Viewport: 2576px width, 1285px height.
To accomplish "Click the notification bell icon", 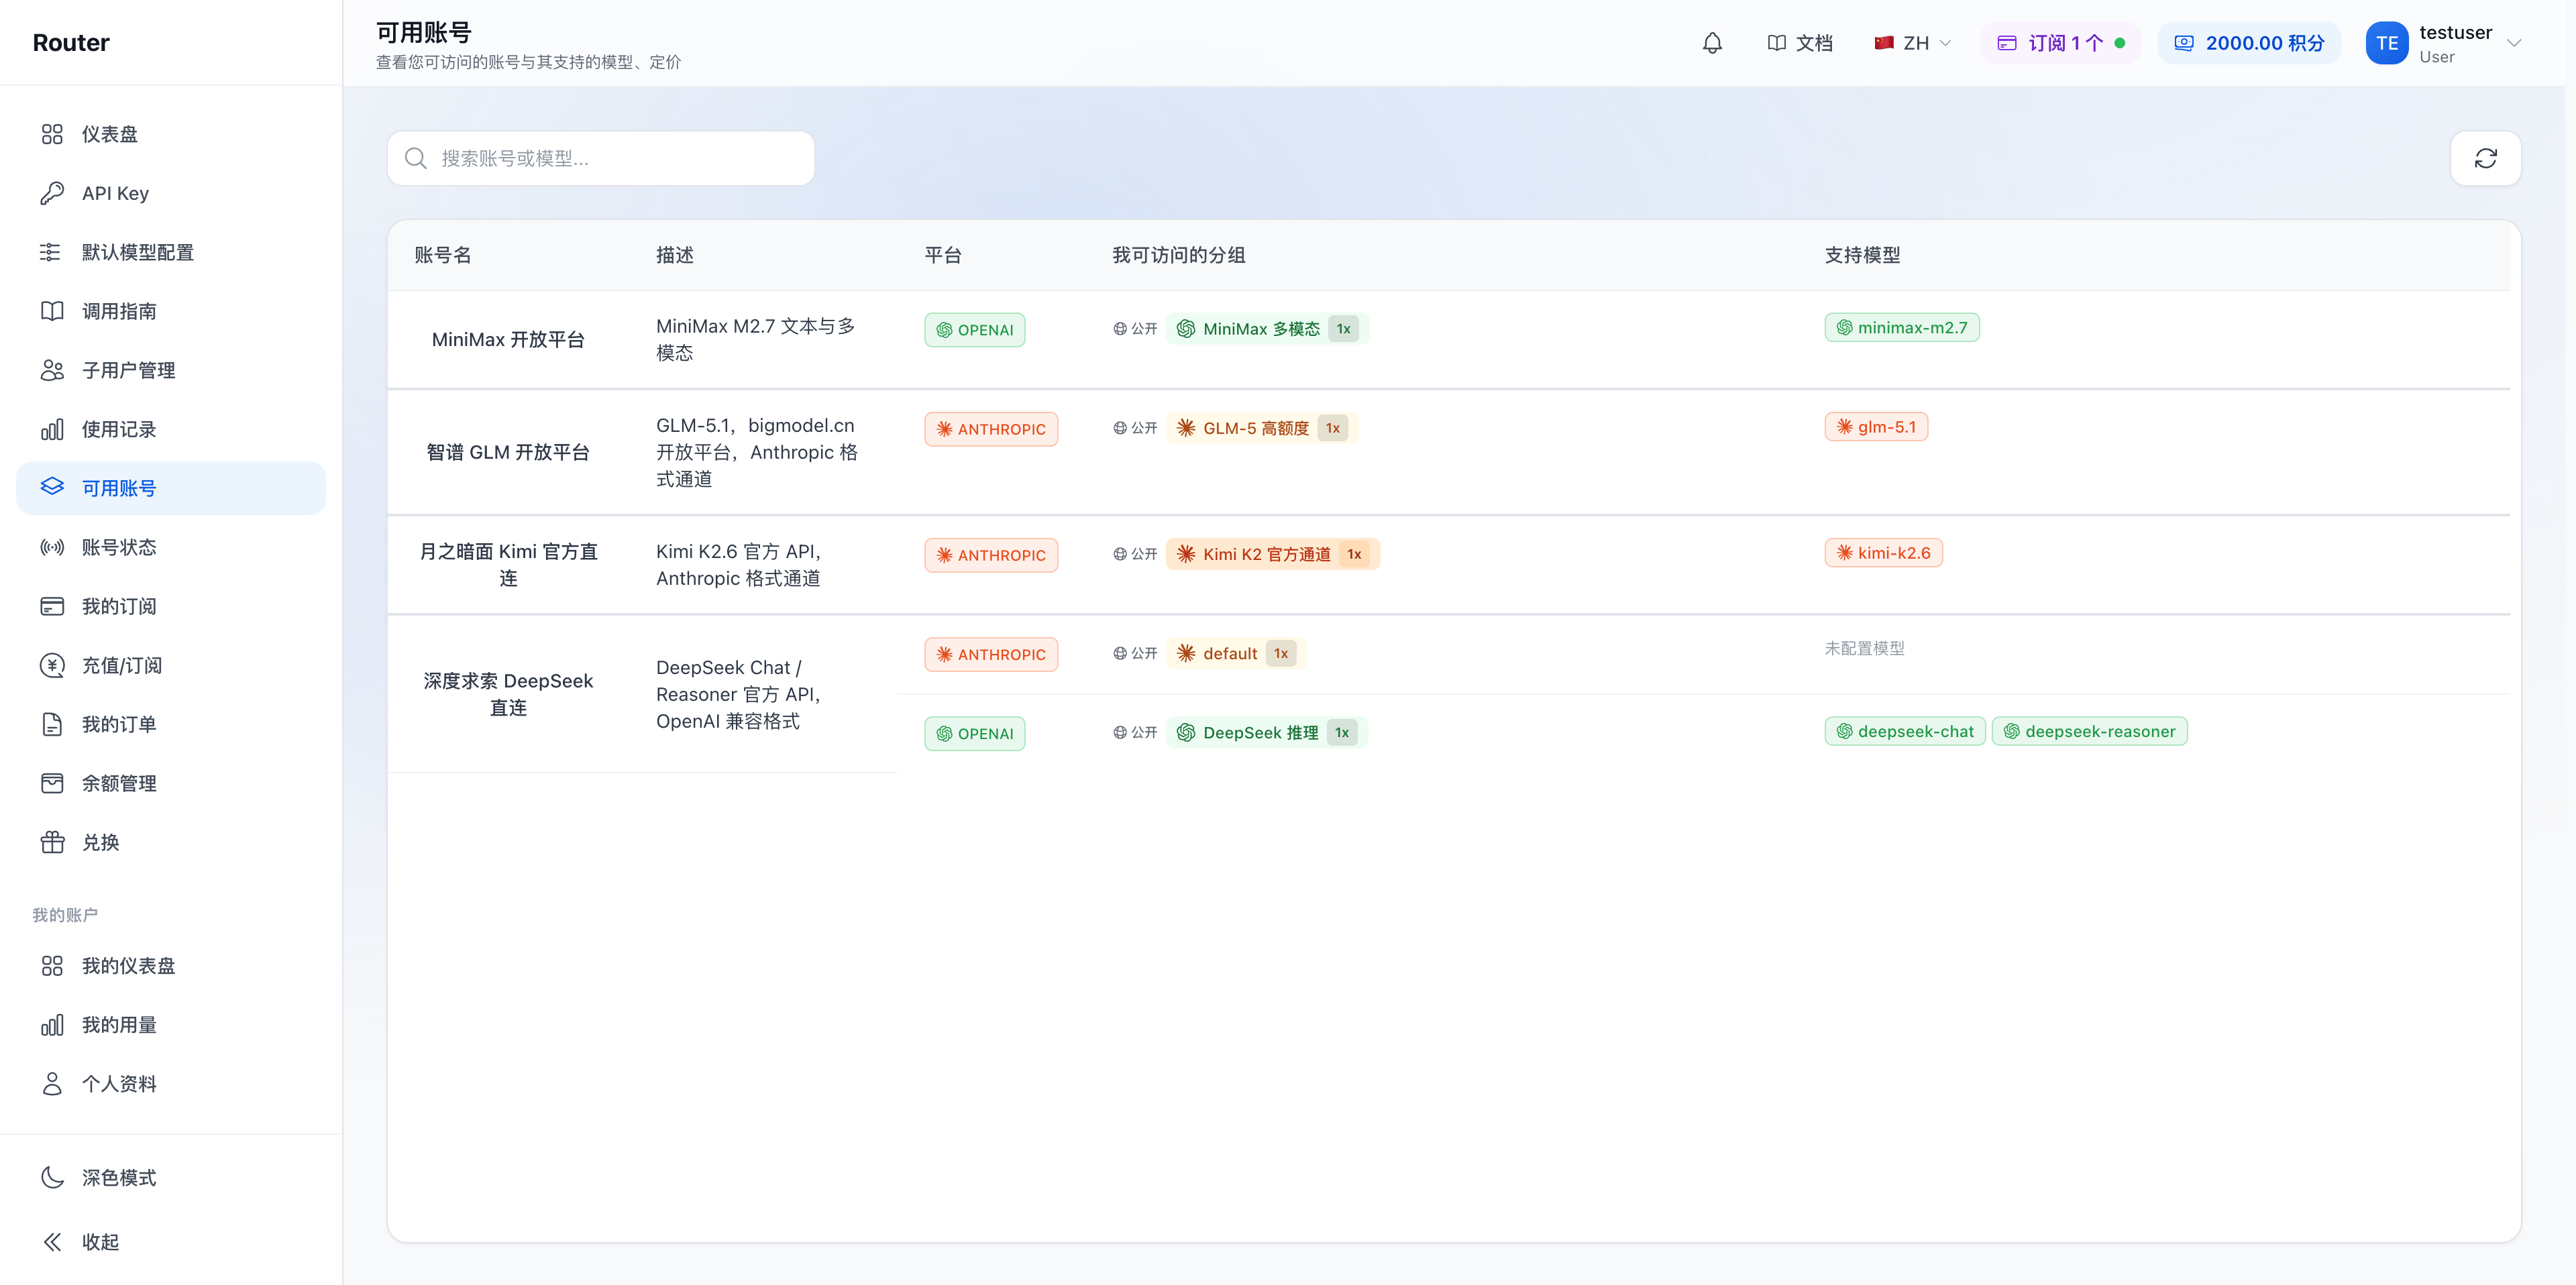I will point(1712,43).
